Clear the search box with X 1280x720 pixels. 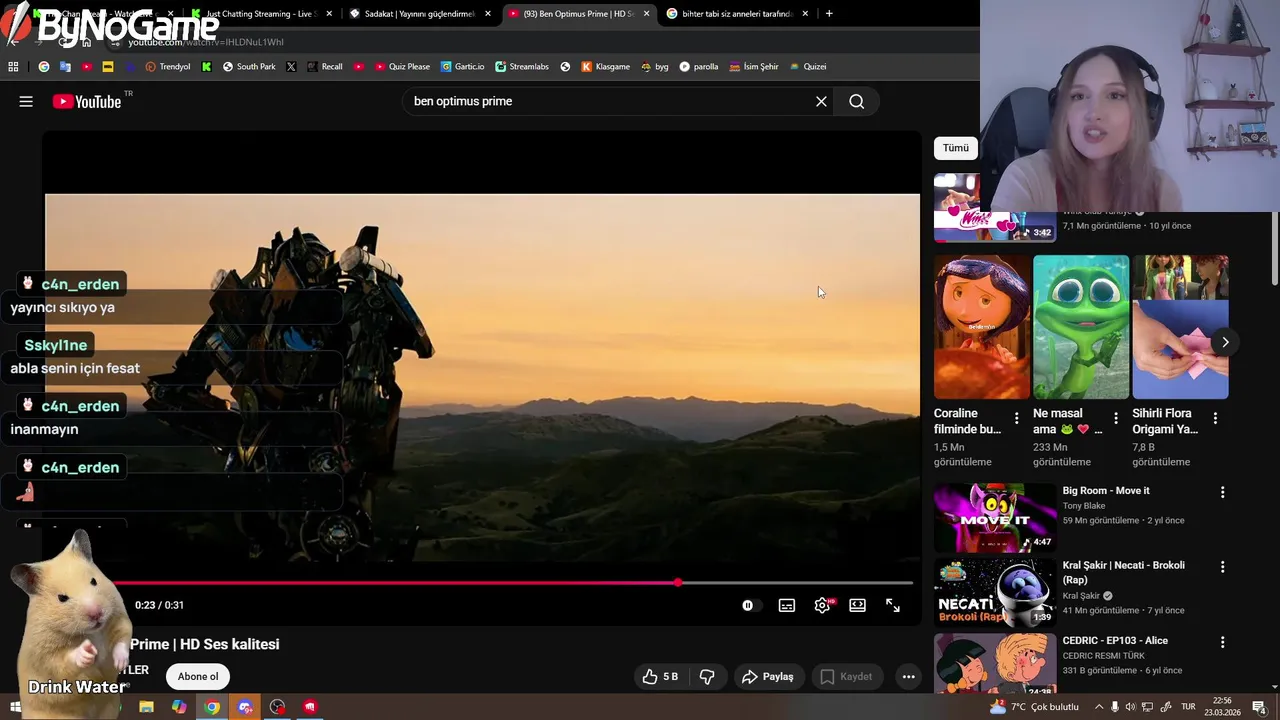coord(821,101)
